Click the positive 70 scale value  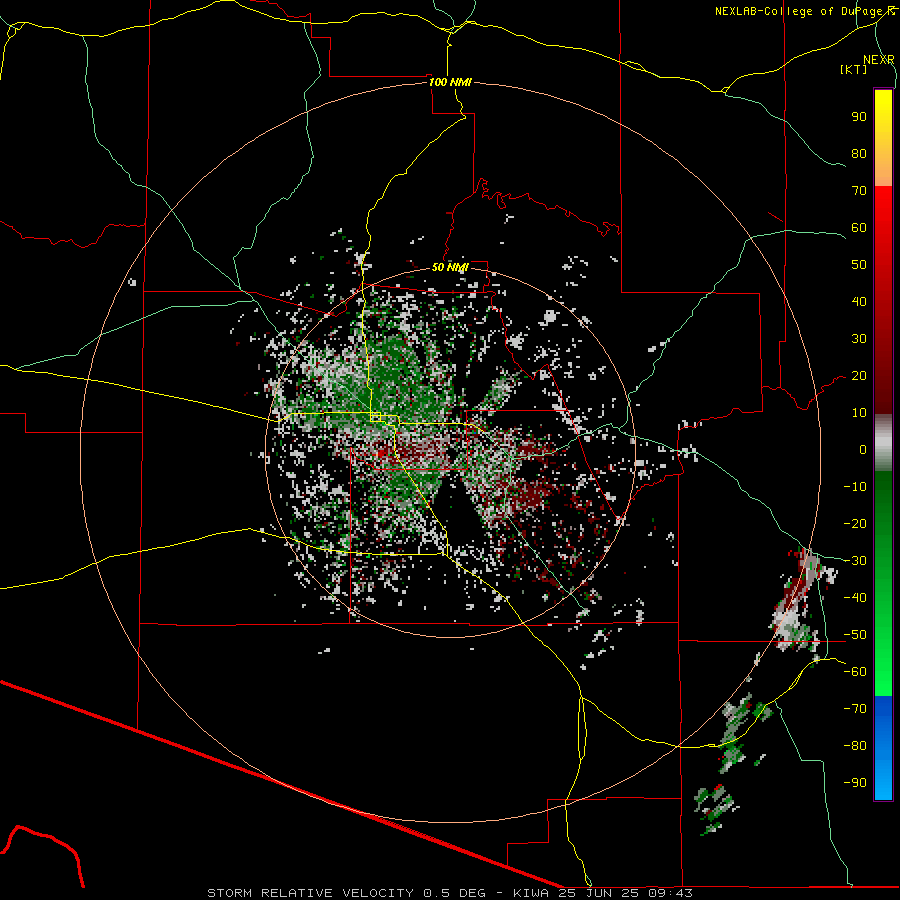pyautogui.click(x=859, y=191)
